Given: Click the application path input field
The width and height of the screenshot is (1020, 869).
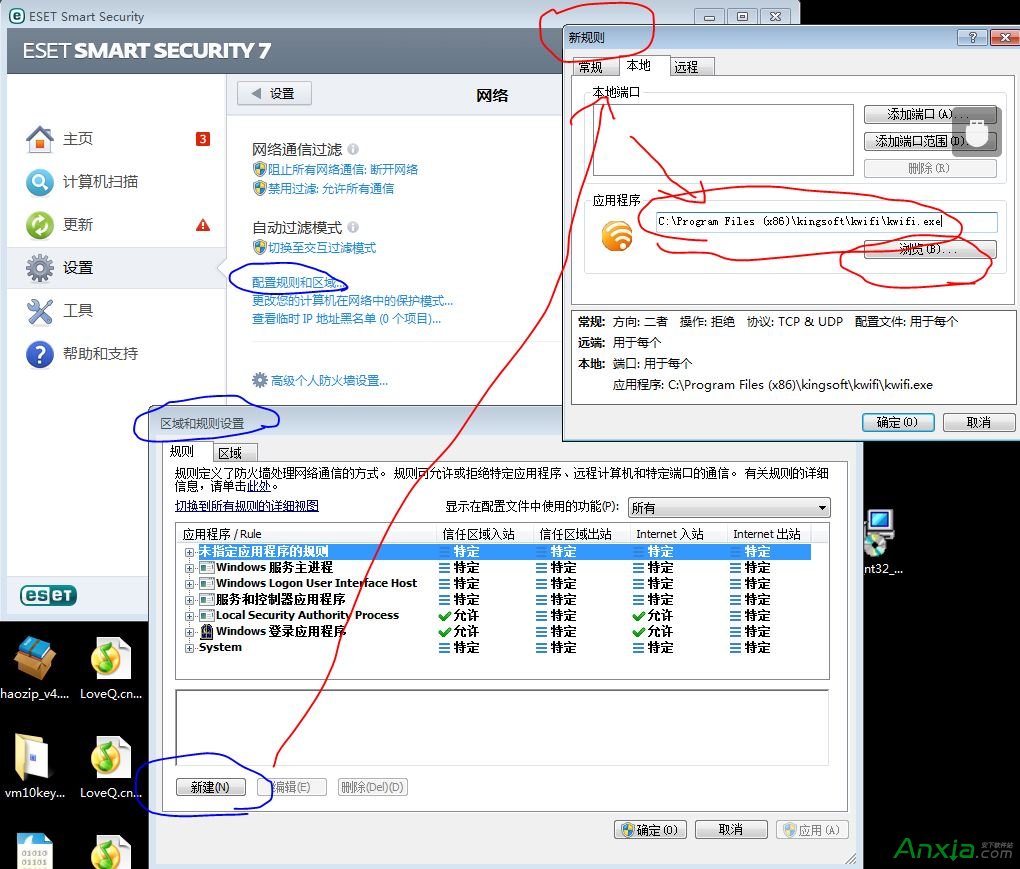Looking at the screenshot, I should (x=827, y=222).
